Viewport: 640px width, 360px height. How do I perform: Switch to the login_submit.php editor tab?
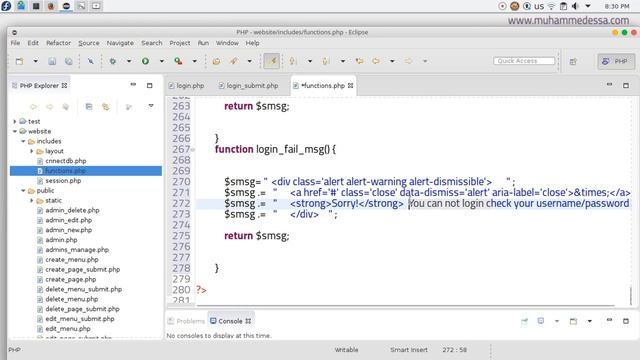(249, 86)
